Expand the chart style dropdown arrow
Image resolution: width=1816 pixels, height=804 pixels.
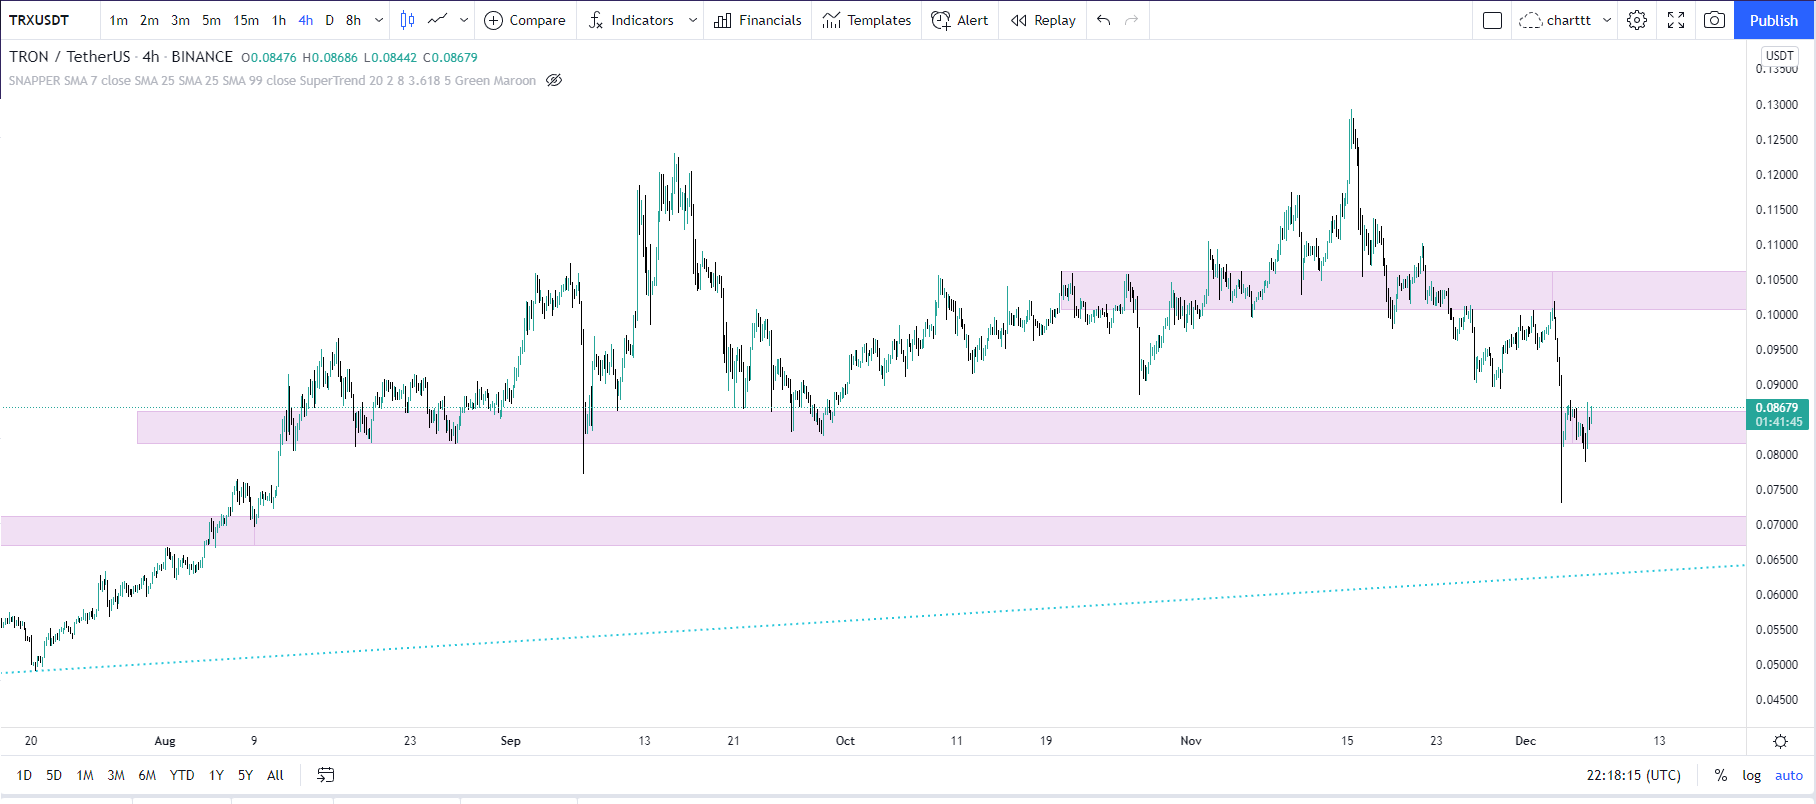click(464, 20)
